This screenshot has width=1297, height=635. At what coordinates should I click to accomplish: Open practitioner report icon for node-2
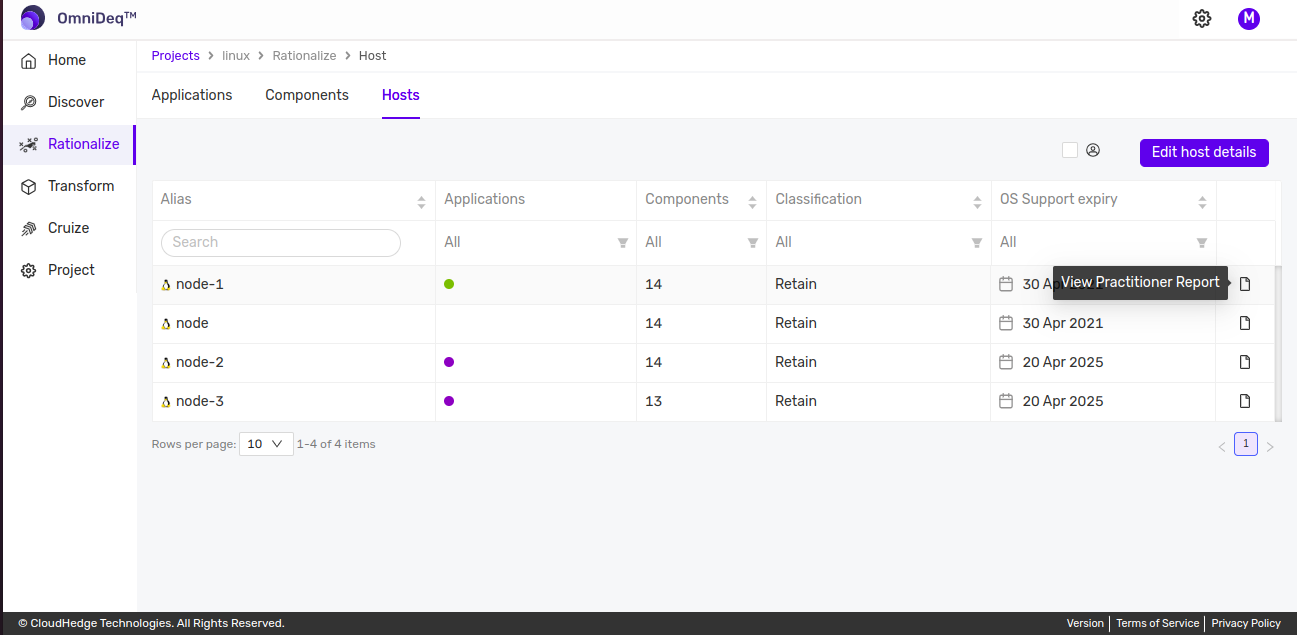click(1245, 362)
